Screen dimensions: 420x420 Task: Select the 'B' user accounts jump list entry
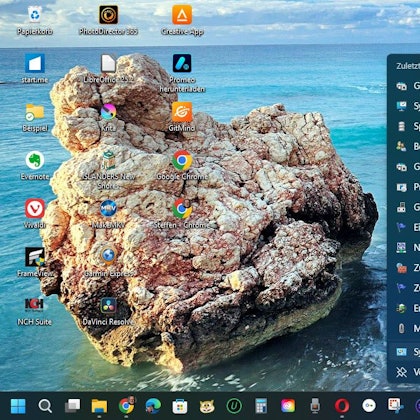coord(405,147)
